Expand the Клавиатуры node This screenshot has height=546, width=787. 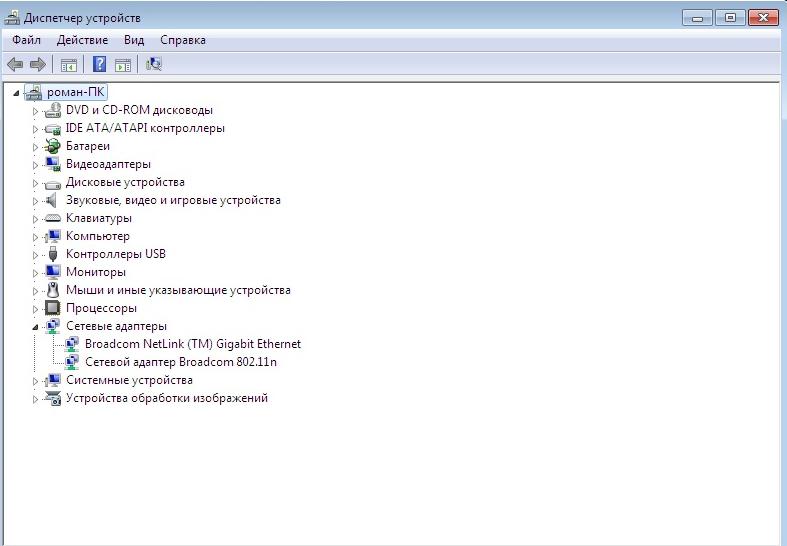tap(35, 219)
